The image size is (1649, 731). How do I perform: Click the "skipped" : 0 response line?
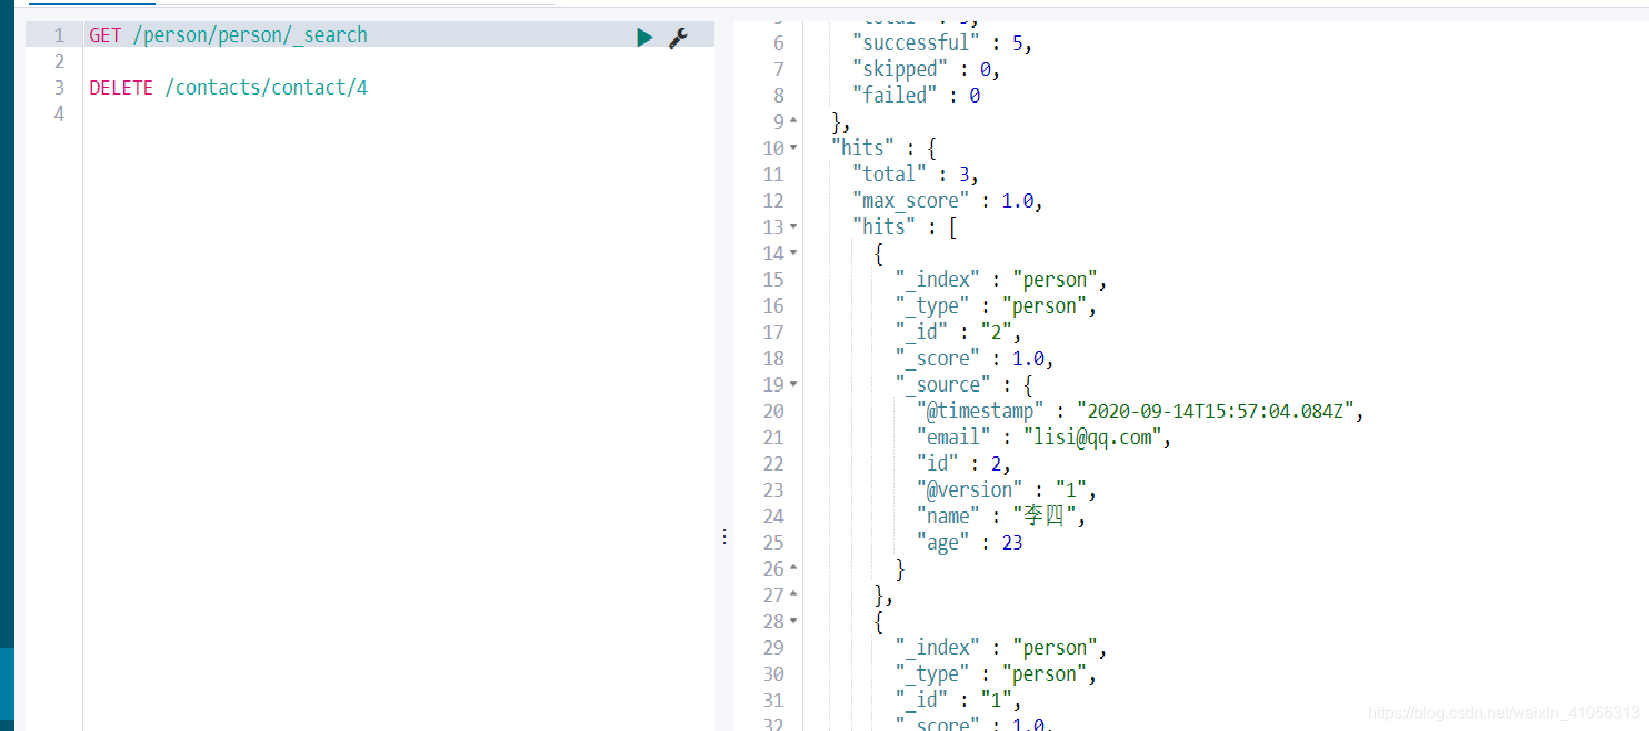[926, 69]
